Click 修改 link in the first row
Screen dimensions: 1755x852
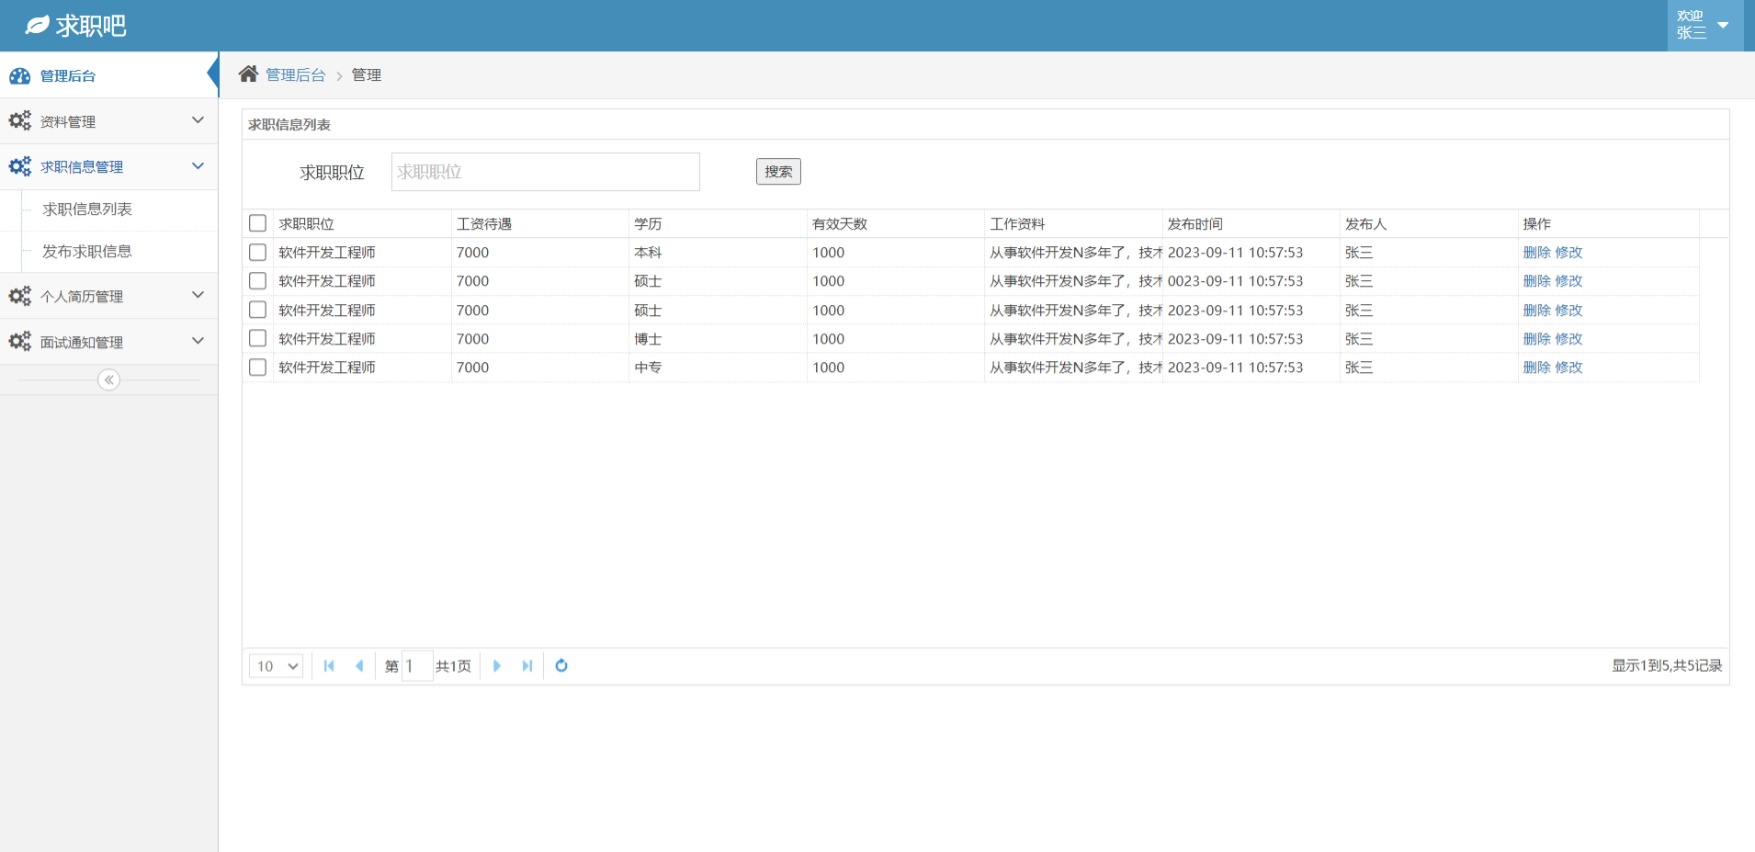click(x=1569, y=252)
